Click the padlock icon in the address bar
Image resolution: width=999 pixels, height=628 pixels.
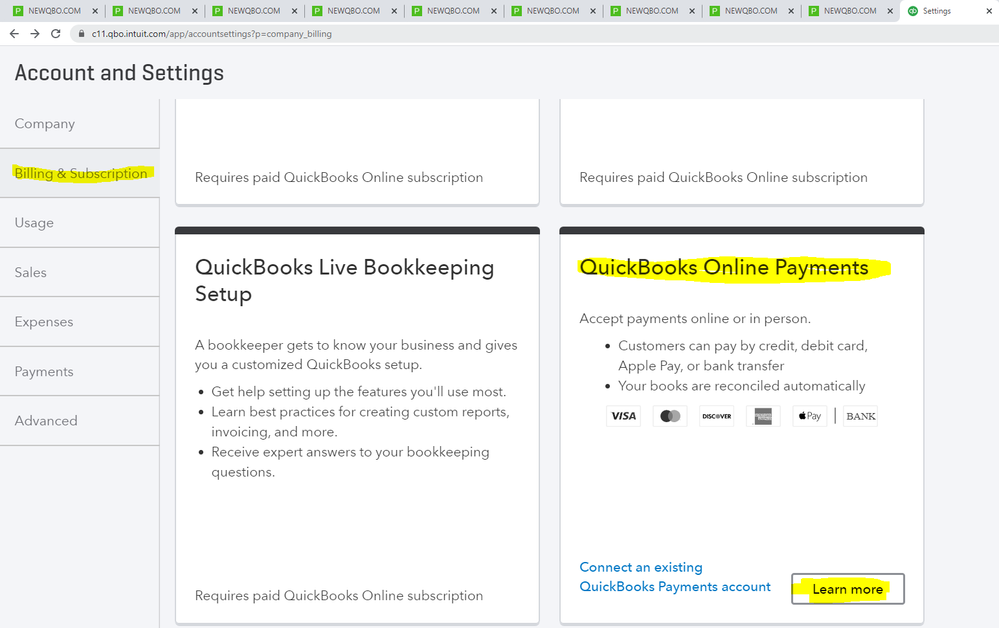coord(81,34)
